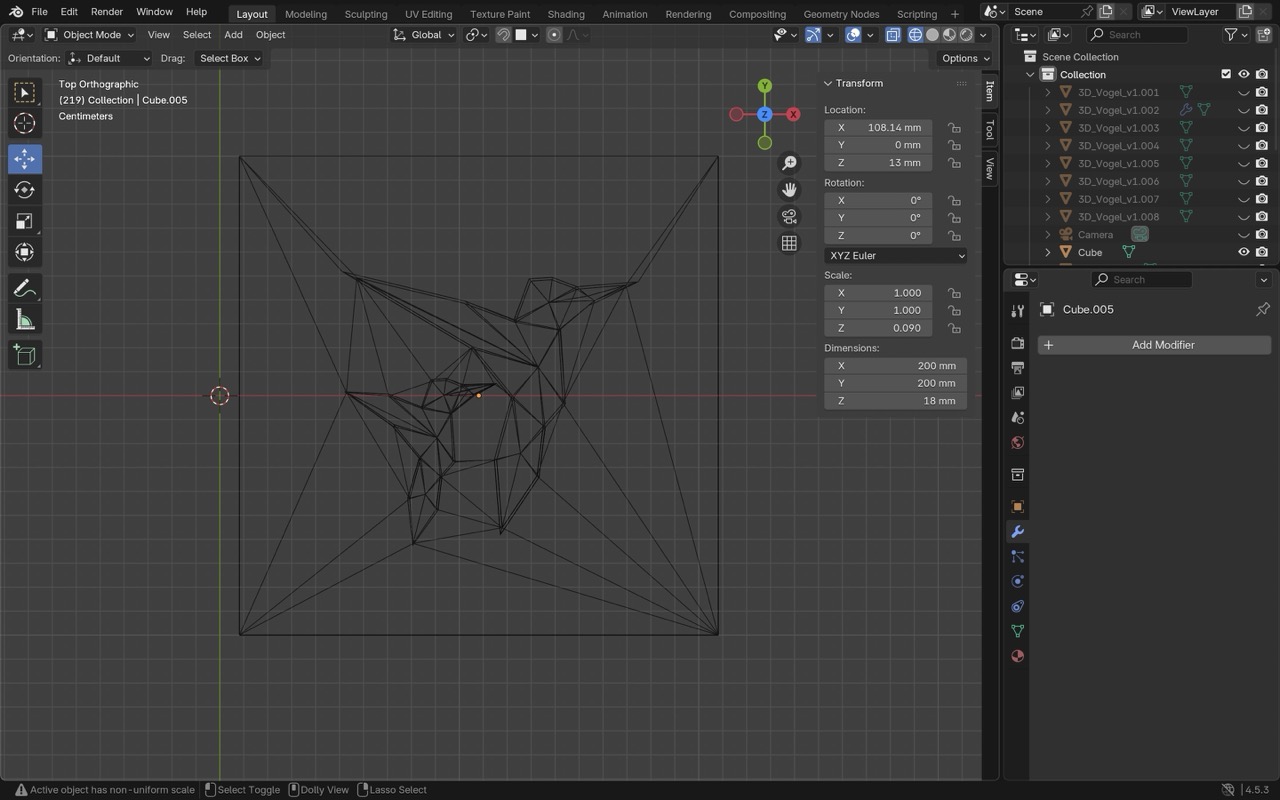Switch to the Sculpting workspace tab
The width and height of the screenshot is (1280, 800).
coord(365,14)
